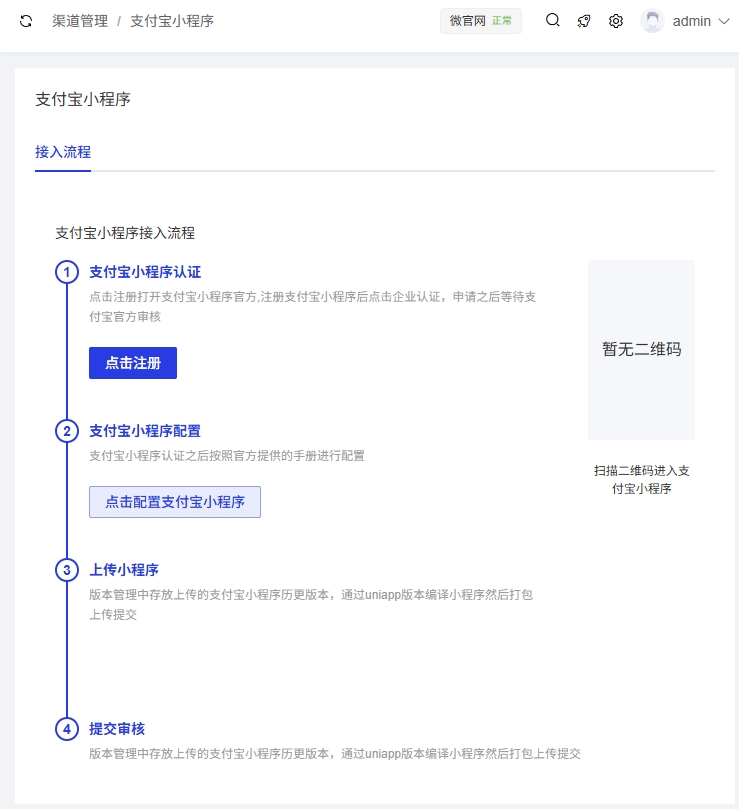Click the 微官网 正常 status button
Screen dimensions: 739x809
[x=481, y=21]
